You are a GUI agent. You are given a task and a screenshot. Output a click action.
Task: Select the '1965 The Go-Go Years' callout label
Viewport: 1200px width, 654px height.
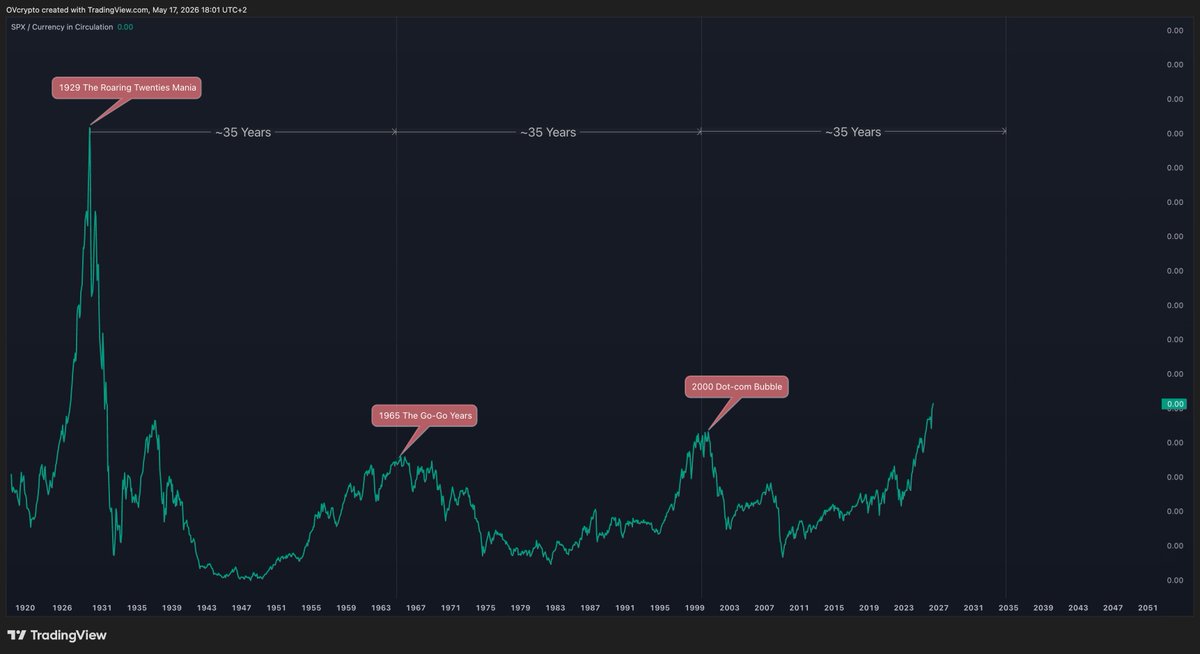pos(424,415)
